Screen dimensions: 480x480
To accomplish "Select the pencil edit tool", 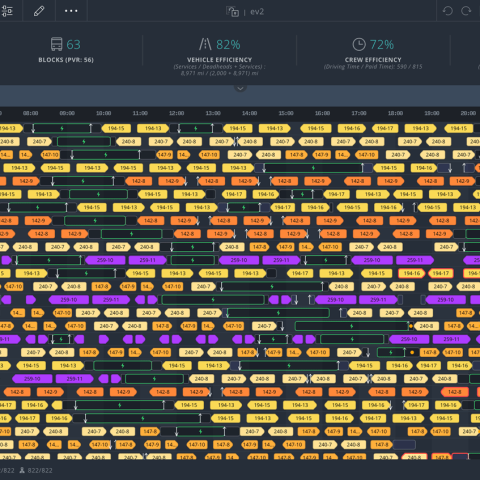I will [39, 11].
